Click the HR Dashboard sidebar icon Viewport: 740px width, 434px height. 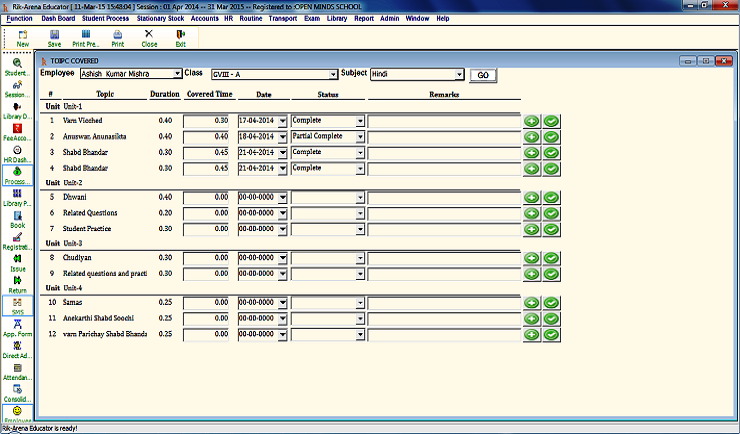point(17,154)
